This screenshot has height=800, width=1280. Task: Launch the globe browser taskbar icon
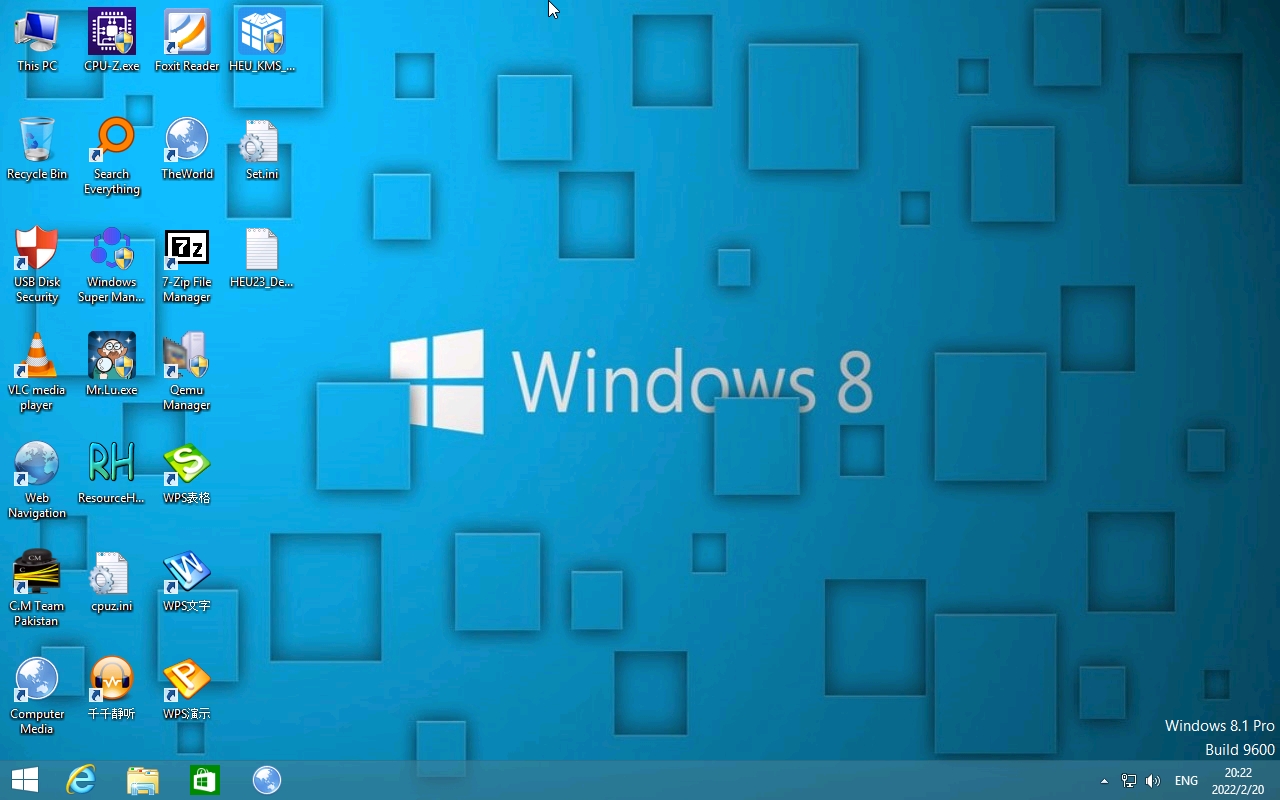click(x=267, y=780)
